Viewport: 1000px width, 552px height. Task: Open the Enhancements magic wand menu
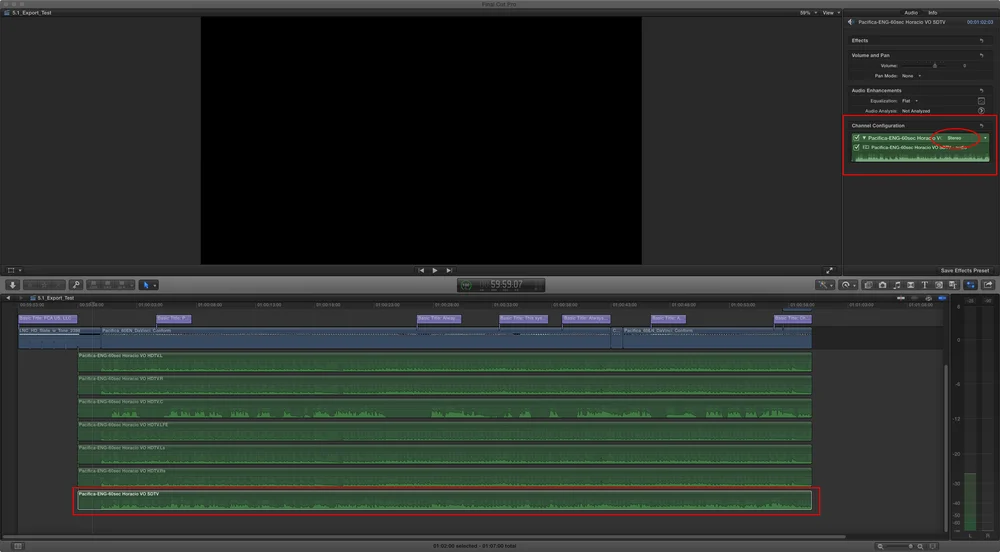(x=823, y=285)
